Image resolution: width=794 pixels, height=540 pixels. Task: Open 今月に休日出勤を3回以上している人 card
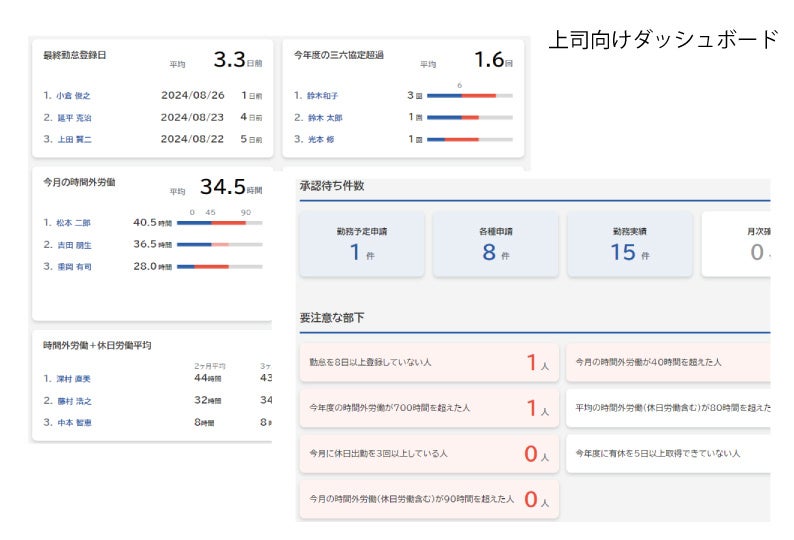click(429, 454)
